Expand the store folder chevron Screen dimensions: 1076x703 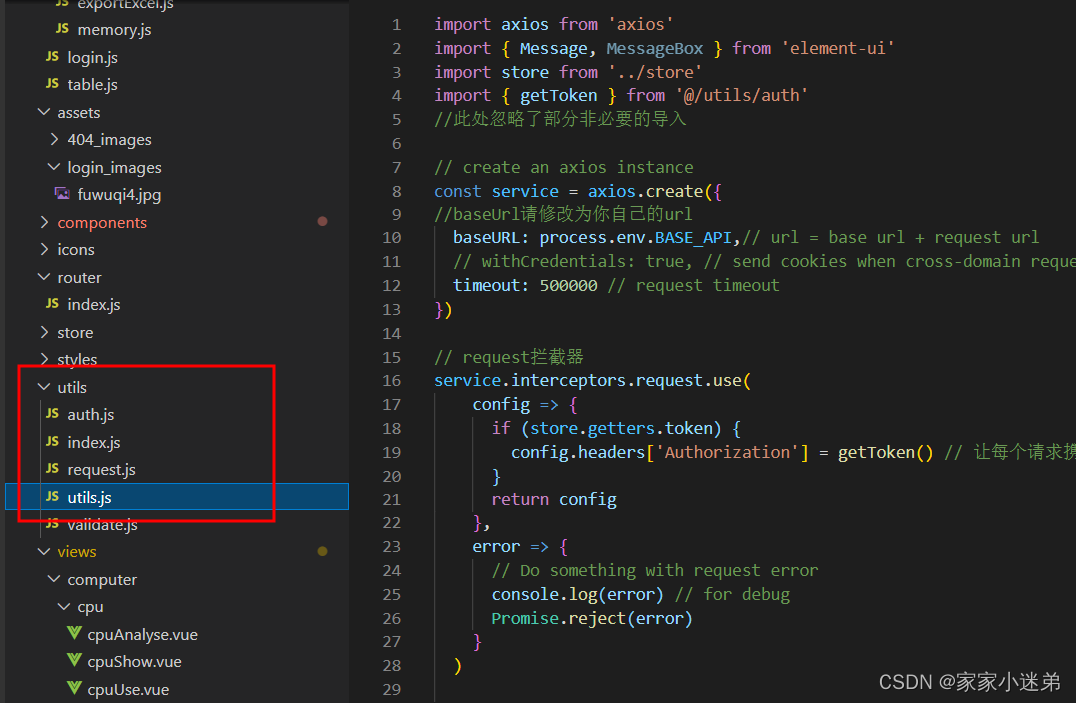click(44, 332)
